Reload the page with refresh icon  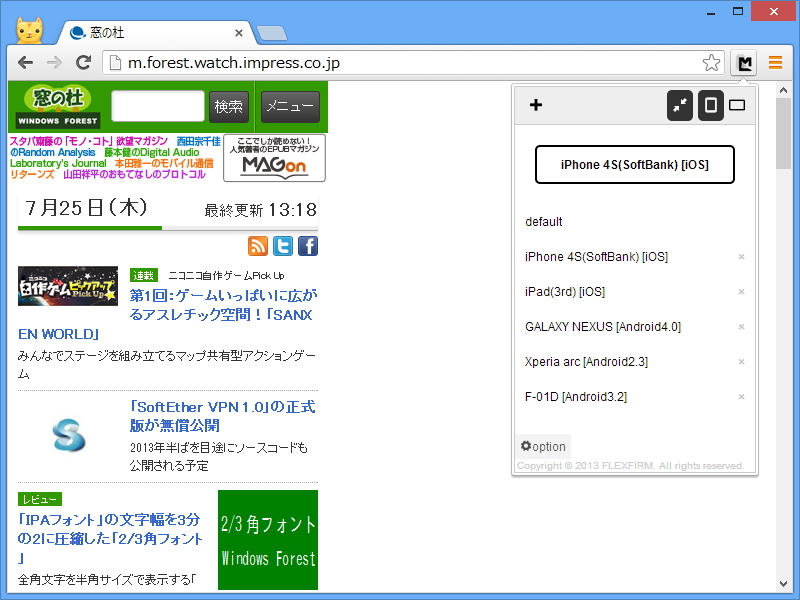pyautogui.click(x=84, y=62)
